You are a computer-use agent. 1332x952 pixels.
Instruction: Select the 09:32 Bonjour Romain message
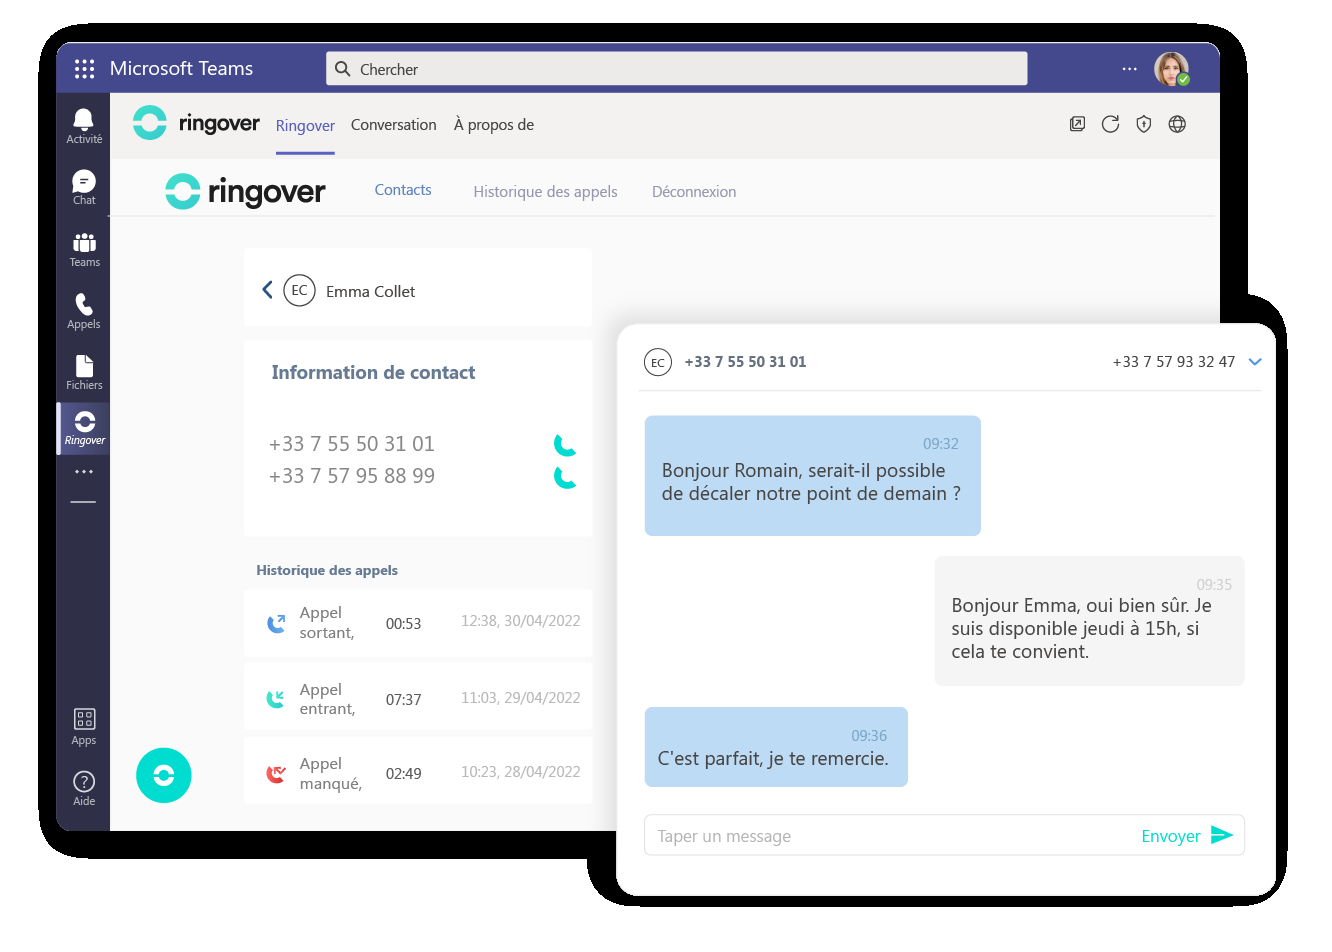(x=813, y=476)
